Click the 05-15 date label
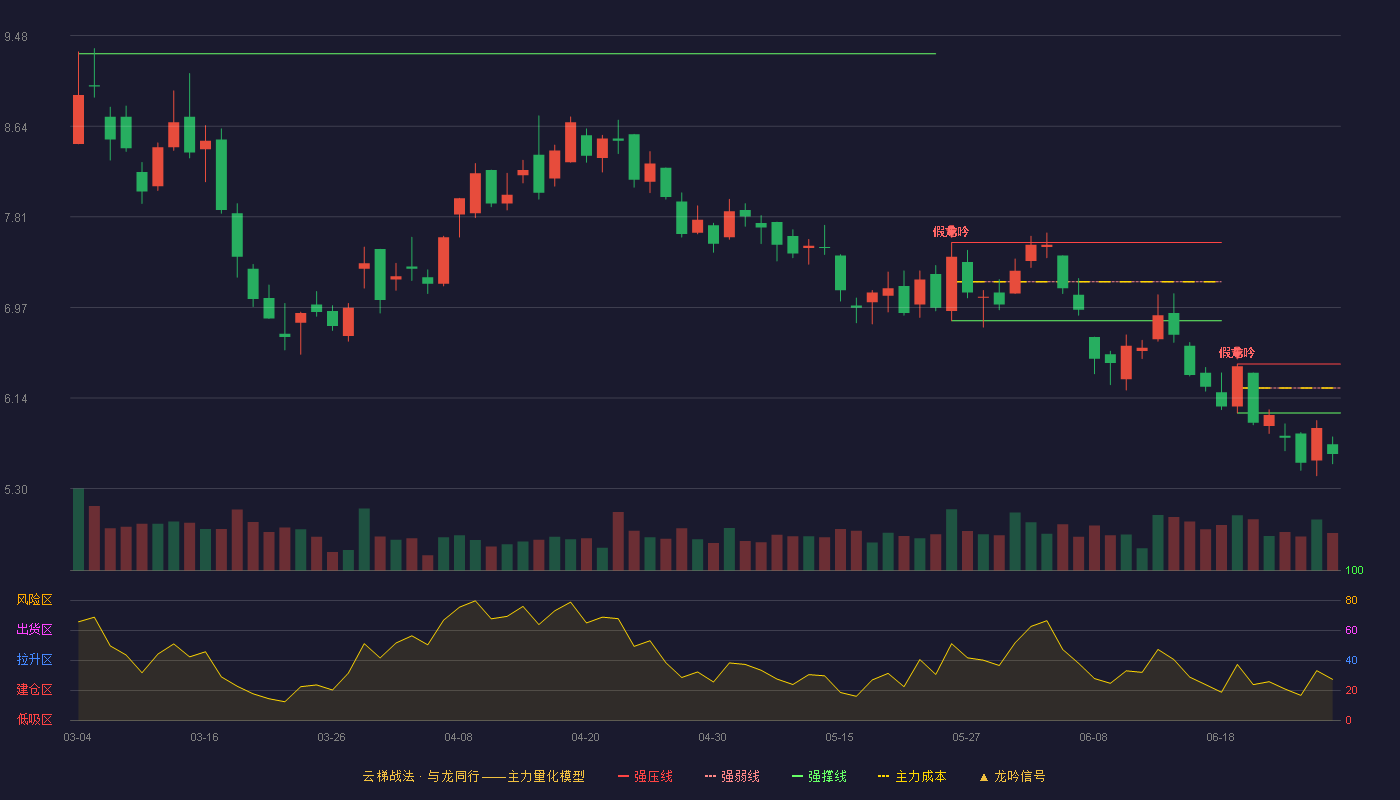 point(839,737)
